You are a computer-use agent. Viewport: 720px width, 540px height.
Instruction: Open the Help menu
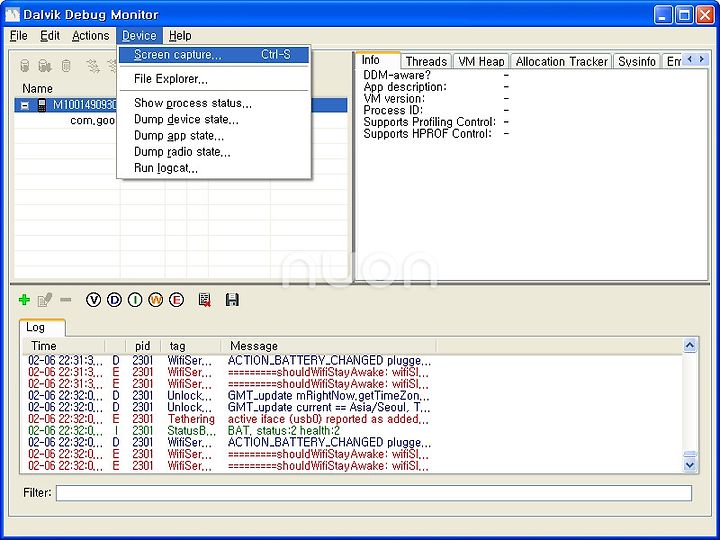click(180, 35)
